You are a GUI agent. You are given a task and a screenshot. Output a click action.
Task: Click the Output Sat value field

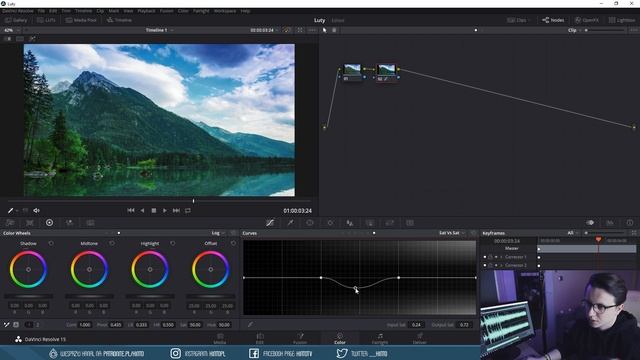[464, 325]
